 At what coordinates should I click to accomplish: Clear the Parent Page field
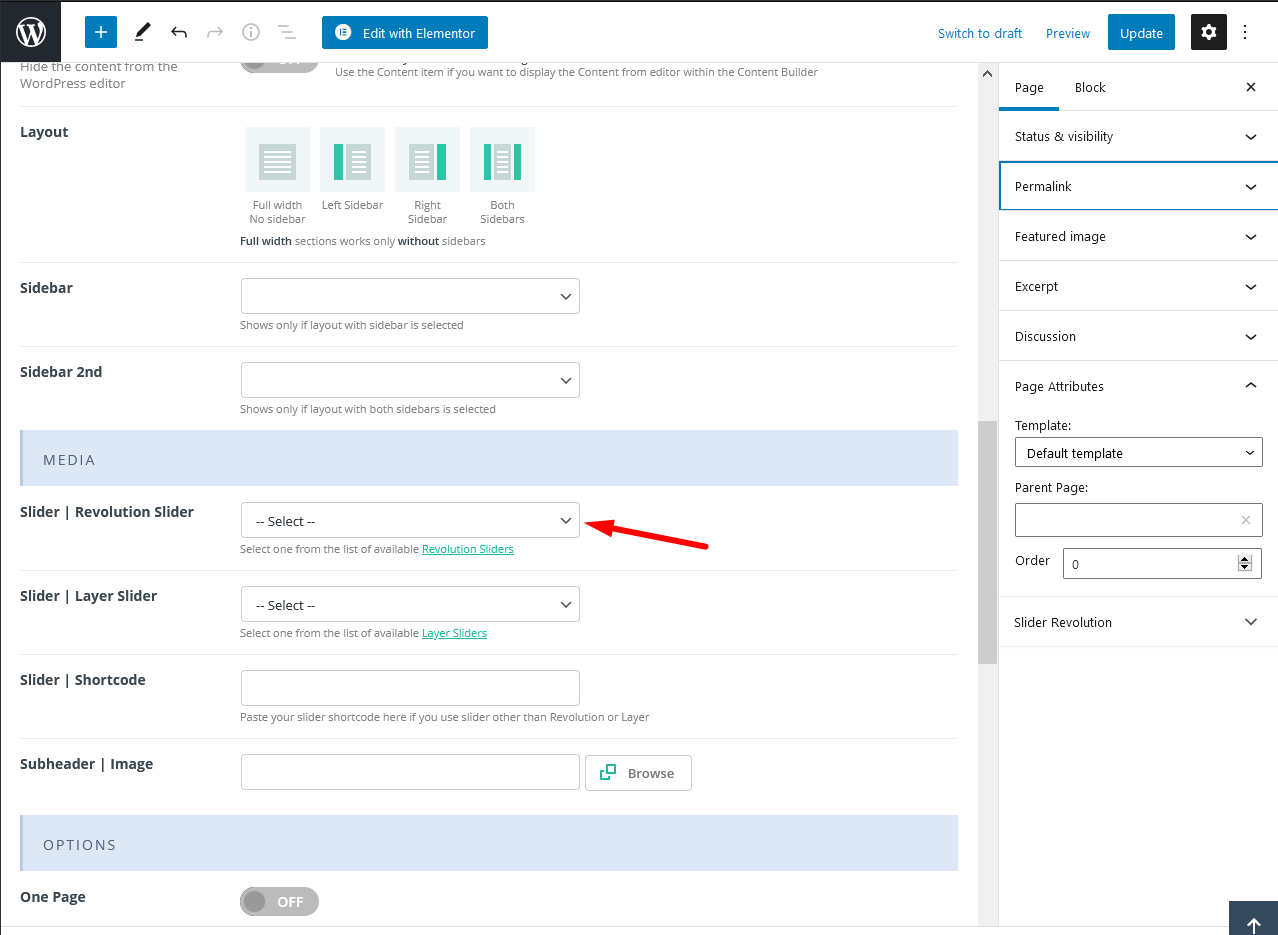pyautogui.click(x=1246, y=520)
